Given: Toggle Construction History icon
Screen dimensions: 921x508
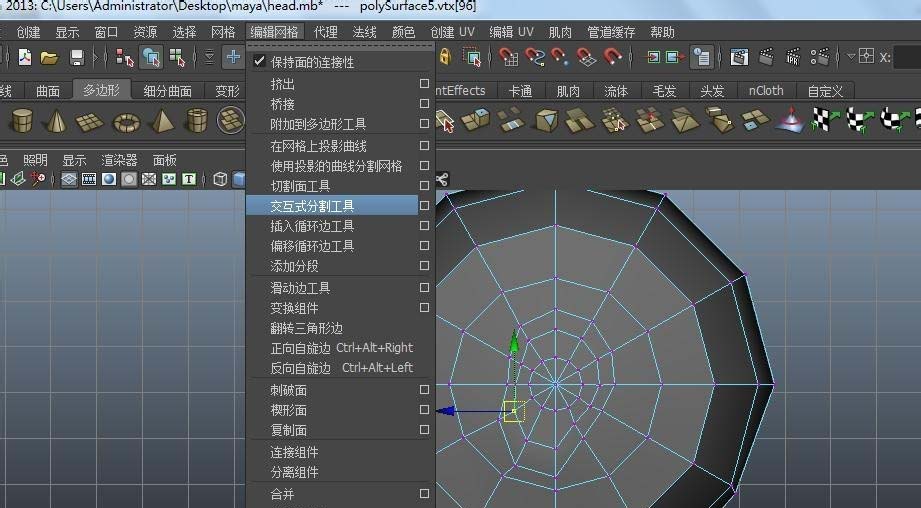Looking at the screenshot, I should [700, 56].
